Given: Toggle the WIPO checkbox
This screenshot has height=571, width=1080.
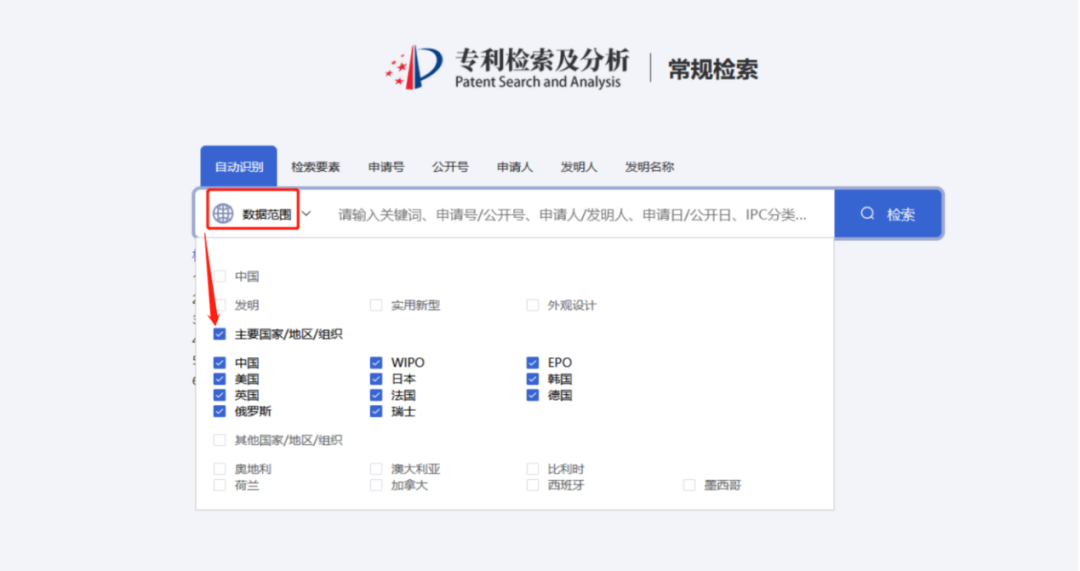Looking at the screenshot, I should (x=376, y=363).
